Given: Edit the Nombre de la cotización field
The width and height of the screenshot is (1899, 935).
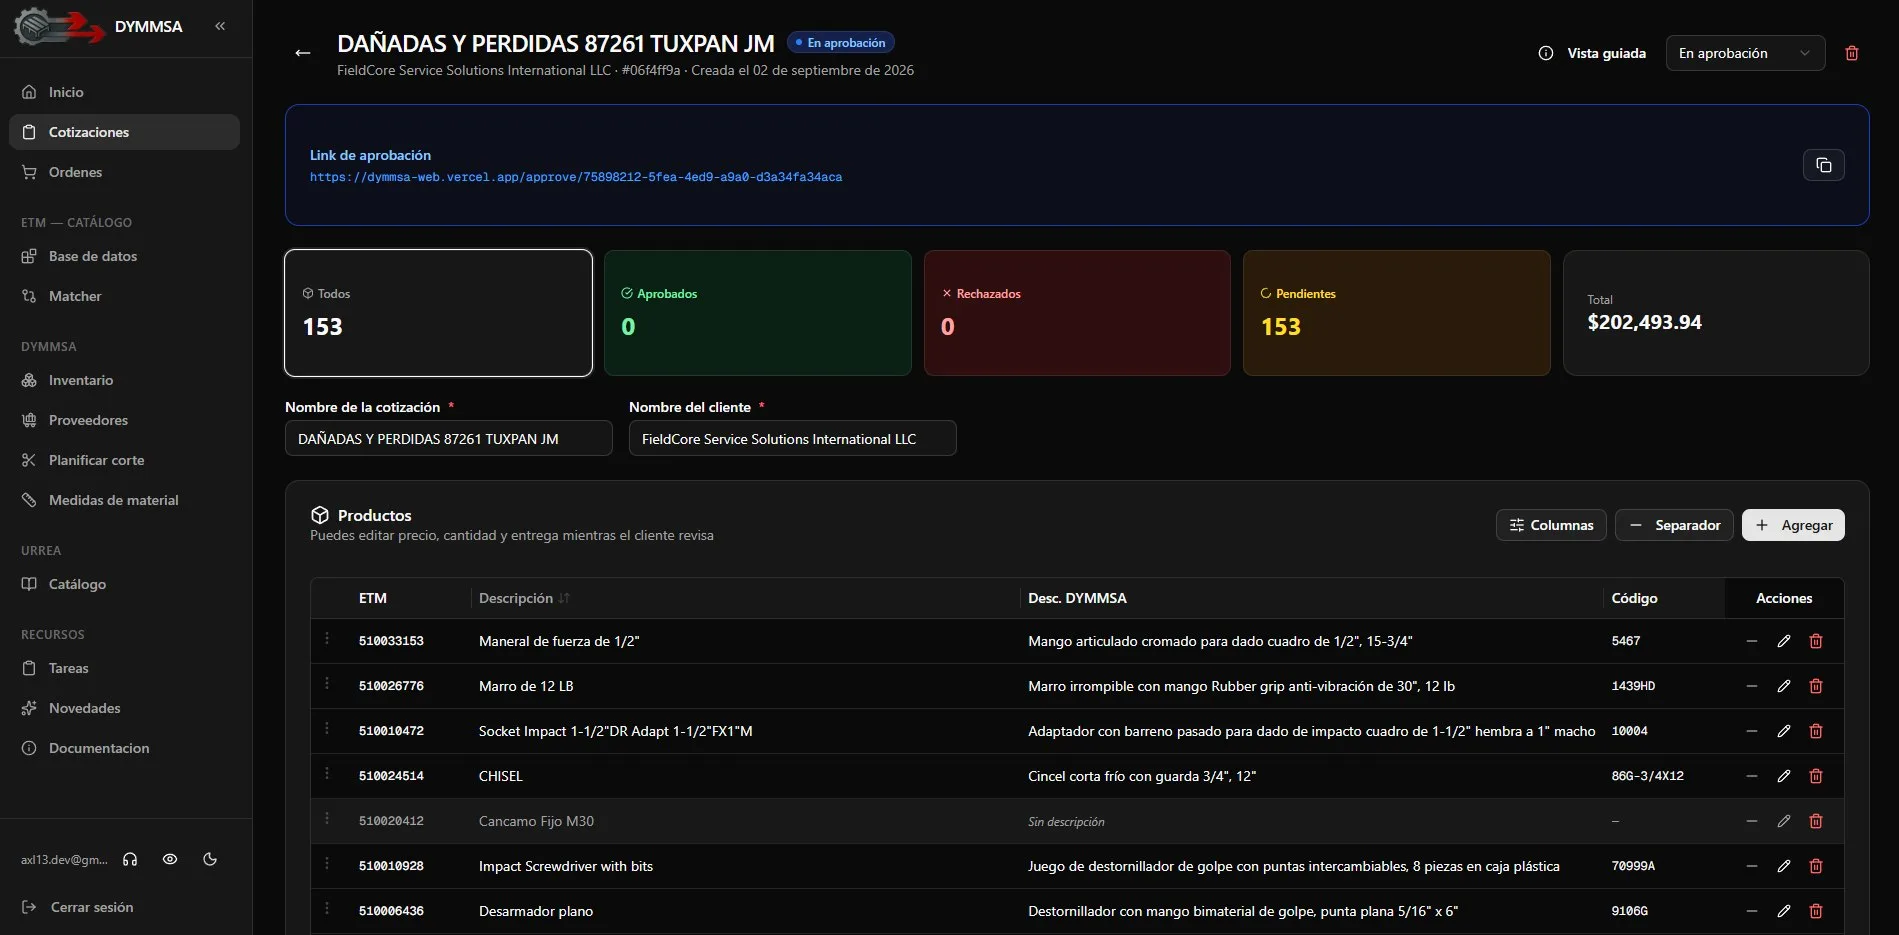Looking at the screenshot, I should pyautogui.click(x=448, y=438).
